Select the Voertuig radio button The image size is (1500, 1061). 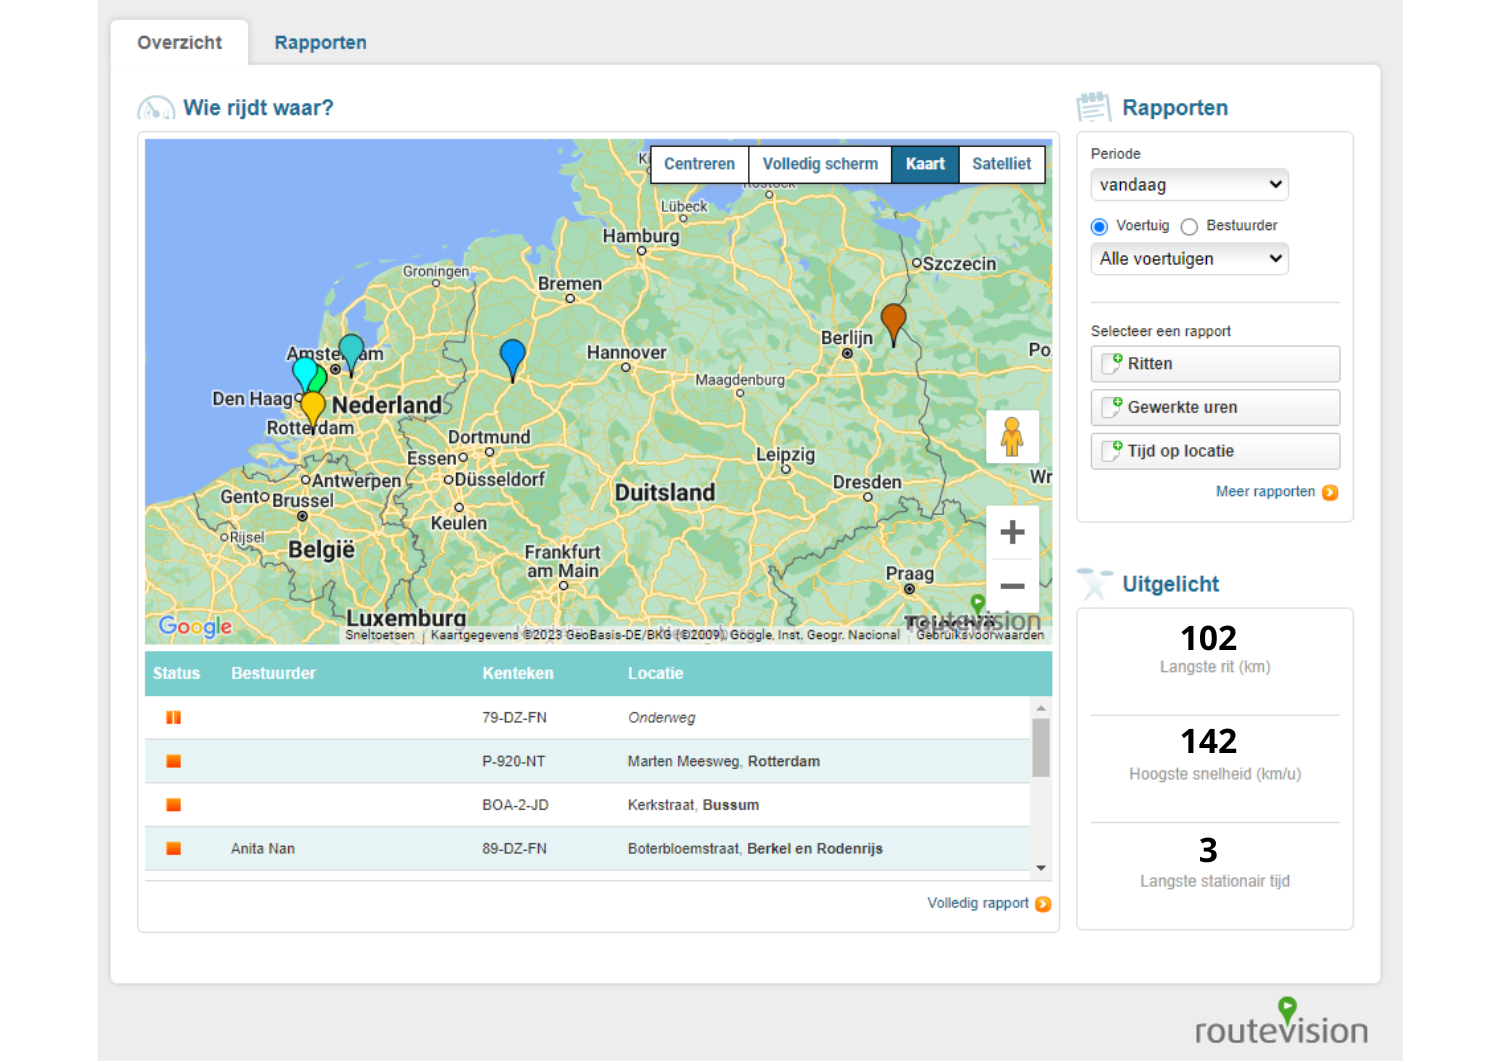(x=1100, y=227)
